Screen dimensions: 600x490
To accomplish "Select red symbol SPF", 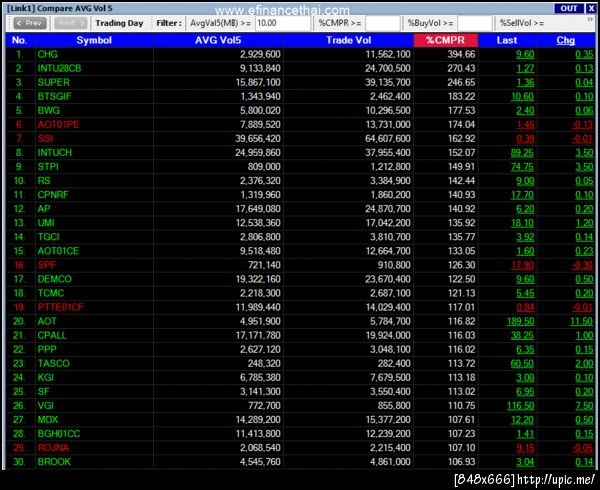I will pos(47,265).
